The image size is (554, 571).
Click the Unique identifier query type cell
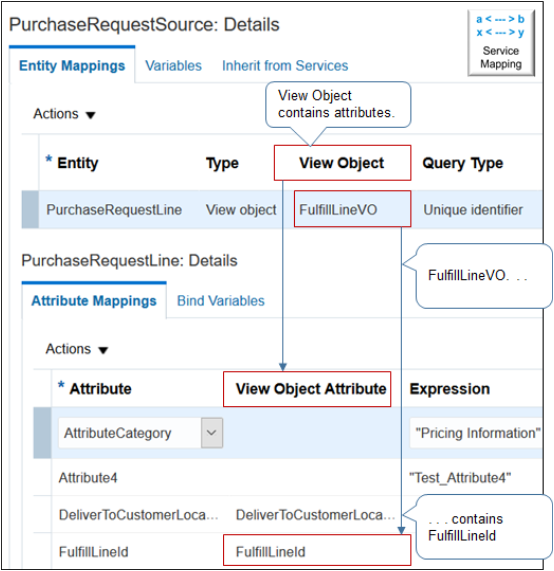coord(473,210)
